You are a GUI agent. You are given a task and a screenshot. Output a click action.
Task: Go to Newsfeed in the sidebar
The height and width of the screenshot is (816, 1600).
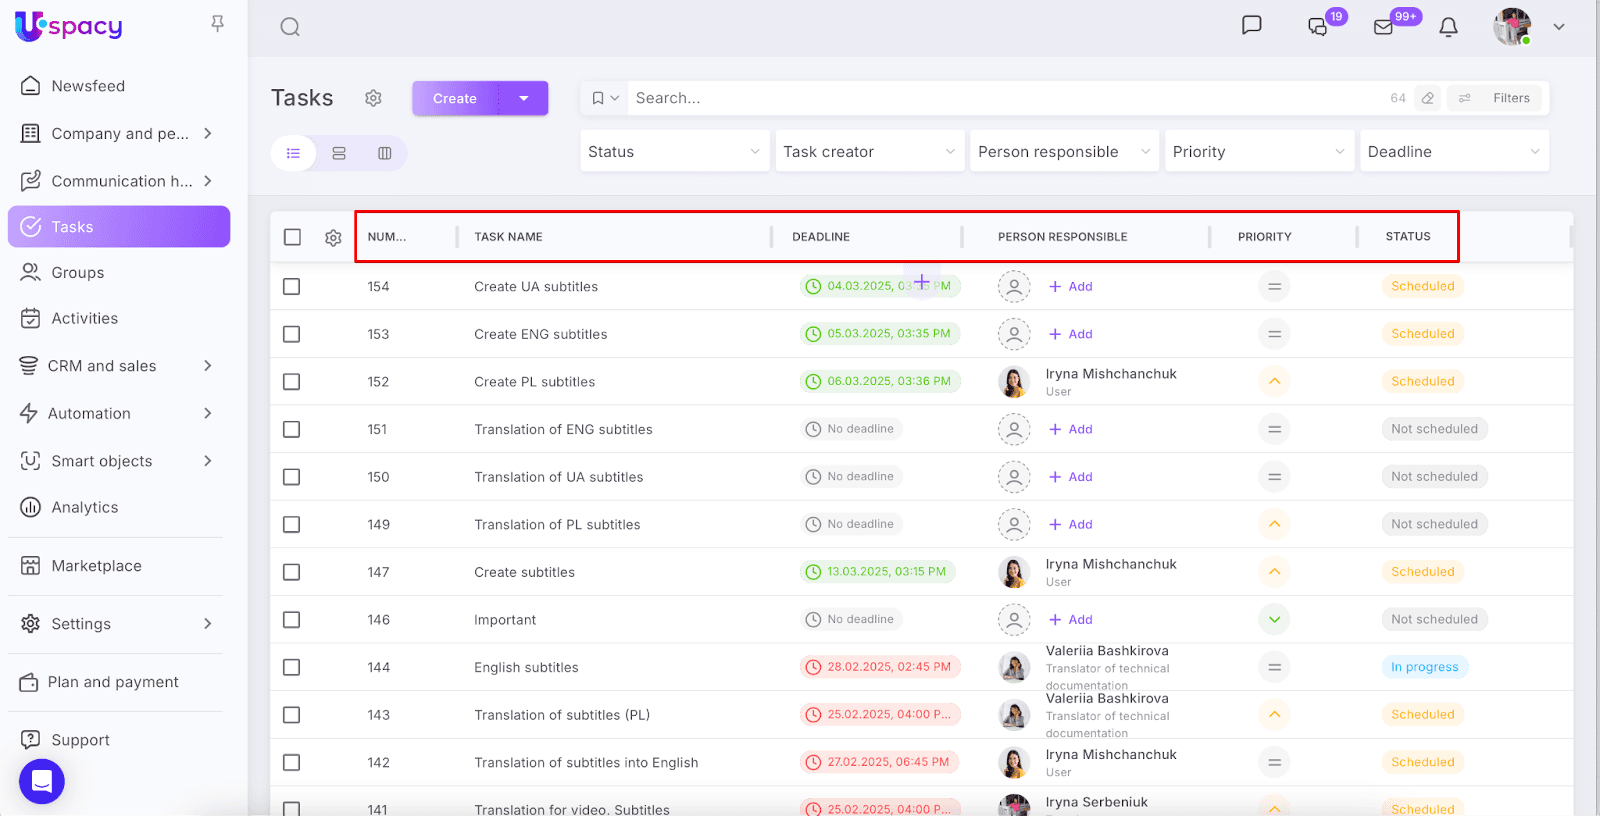tap(88, 86)
